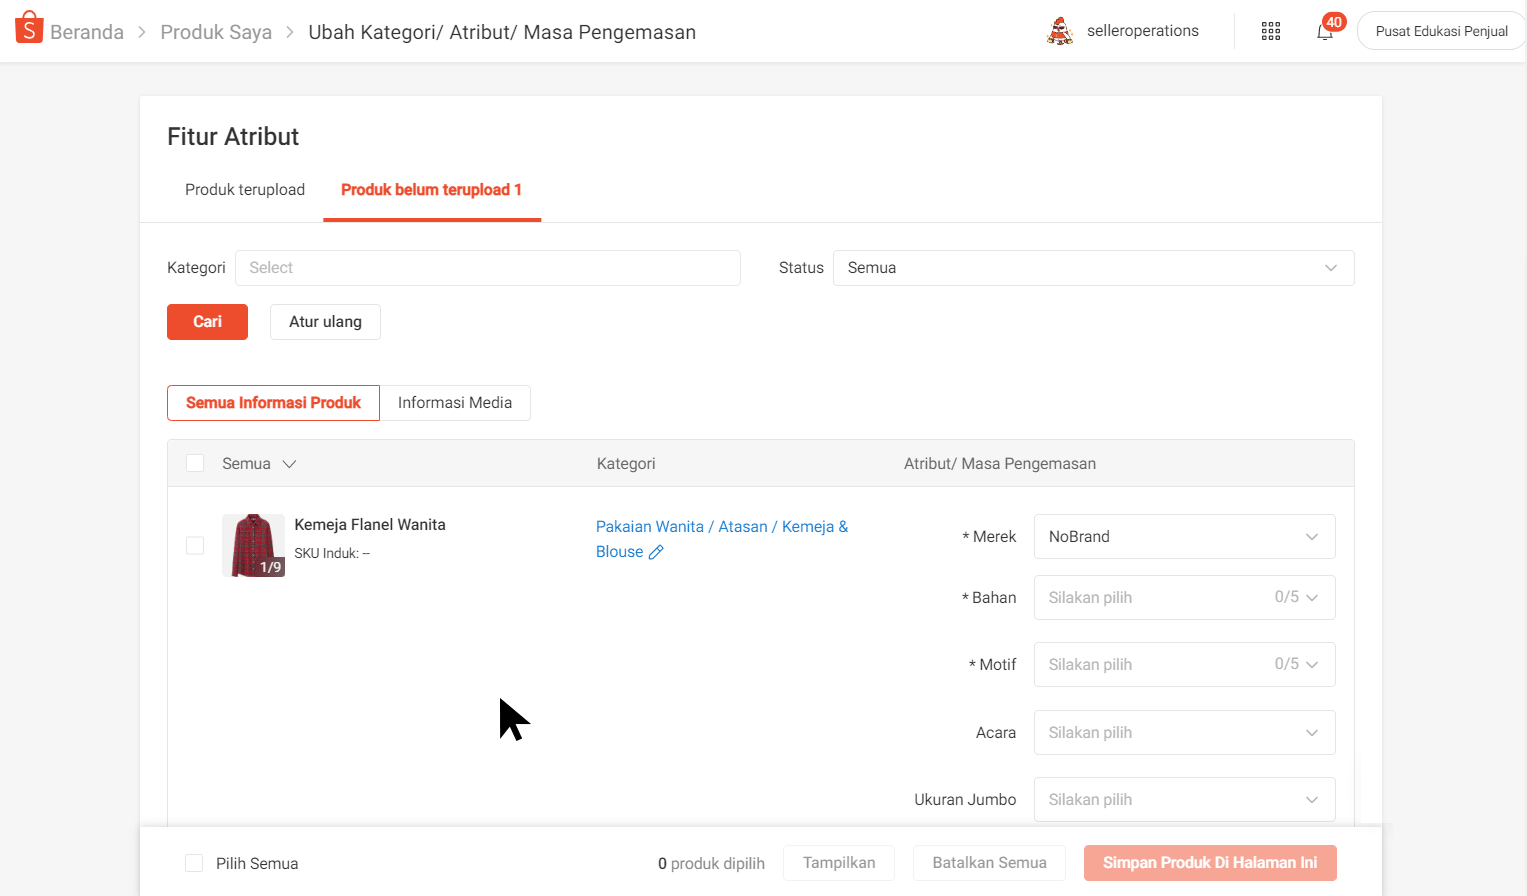Check the Semua header checkbox in table
Image resolution: width=1527 pixels, height=896 pixels.
194,463
